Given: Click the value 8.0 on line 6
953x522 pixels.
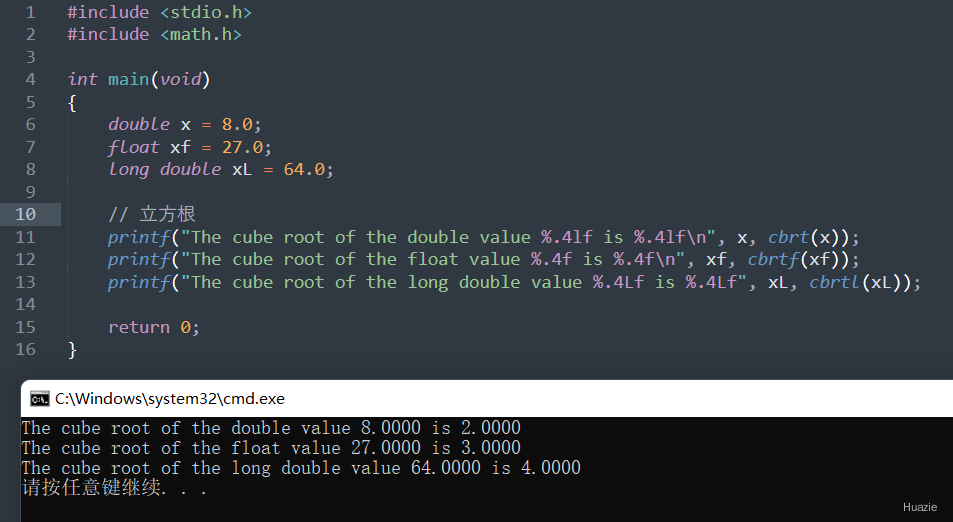Looking at the screenshot, I should point(238,124).
